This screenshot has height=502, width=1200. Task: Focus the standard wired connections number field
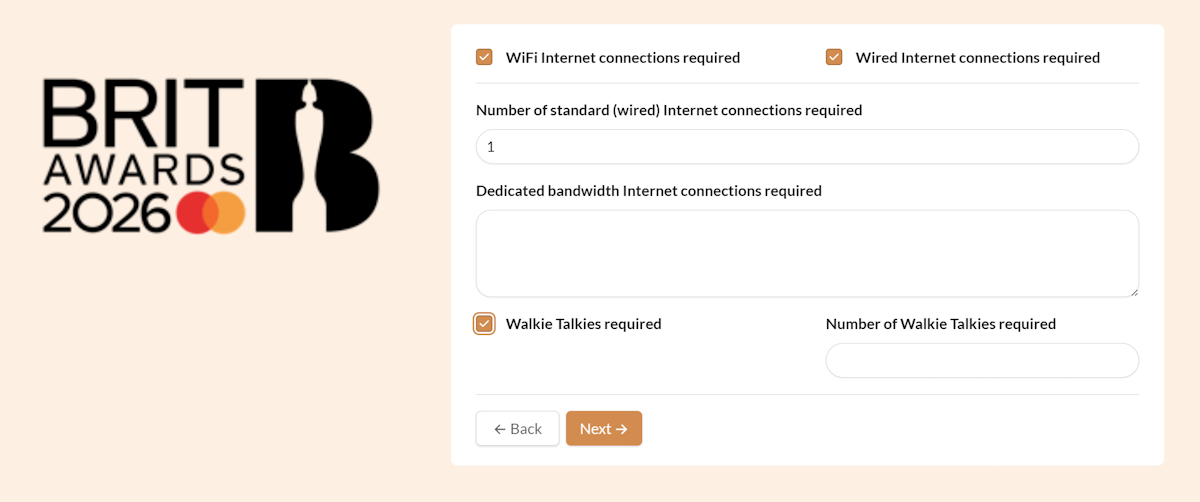pyautogui.click(x=807, y=147)
